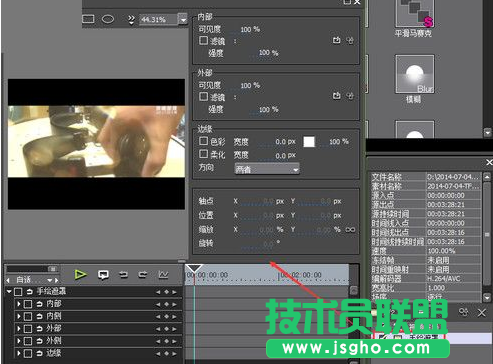Open filter selection icon in 内部 section
The height and width of the screenshot is (364, 493).
[x=337, y=40]
